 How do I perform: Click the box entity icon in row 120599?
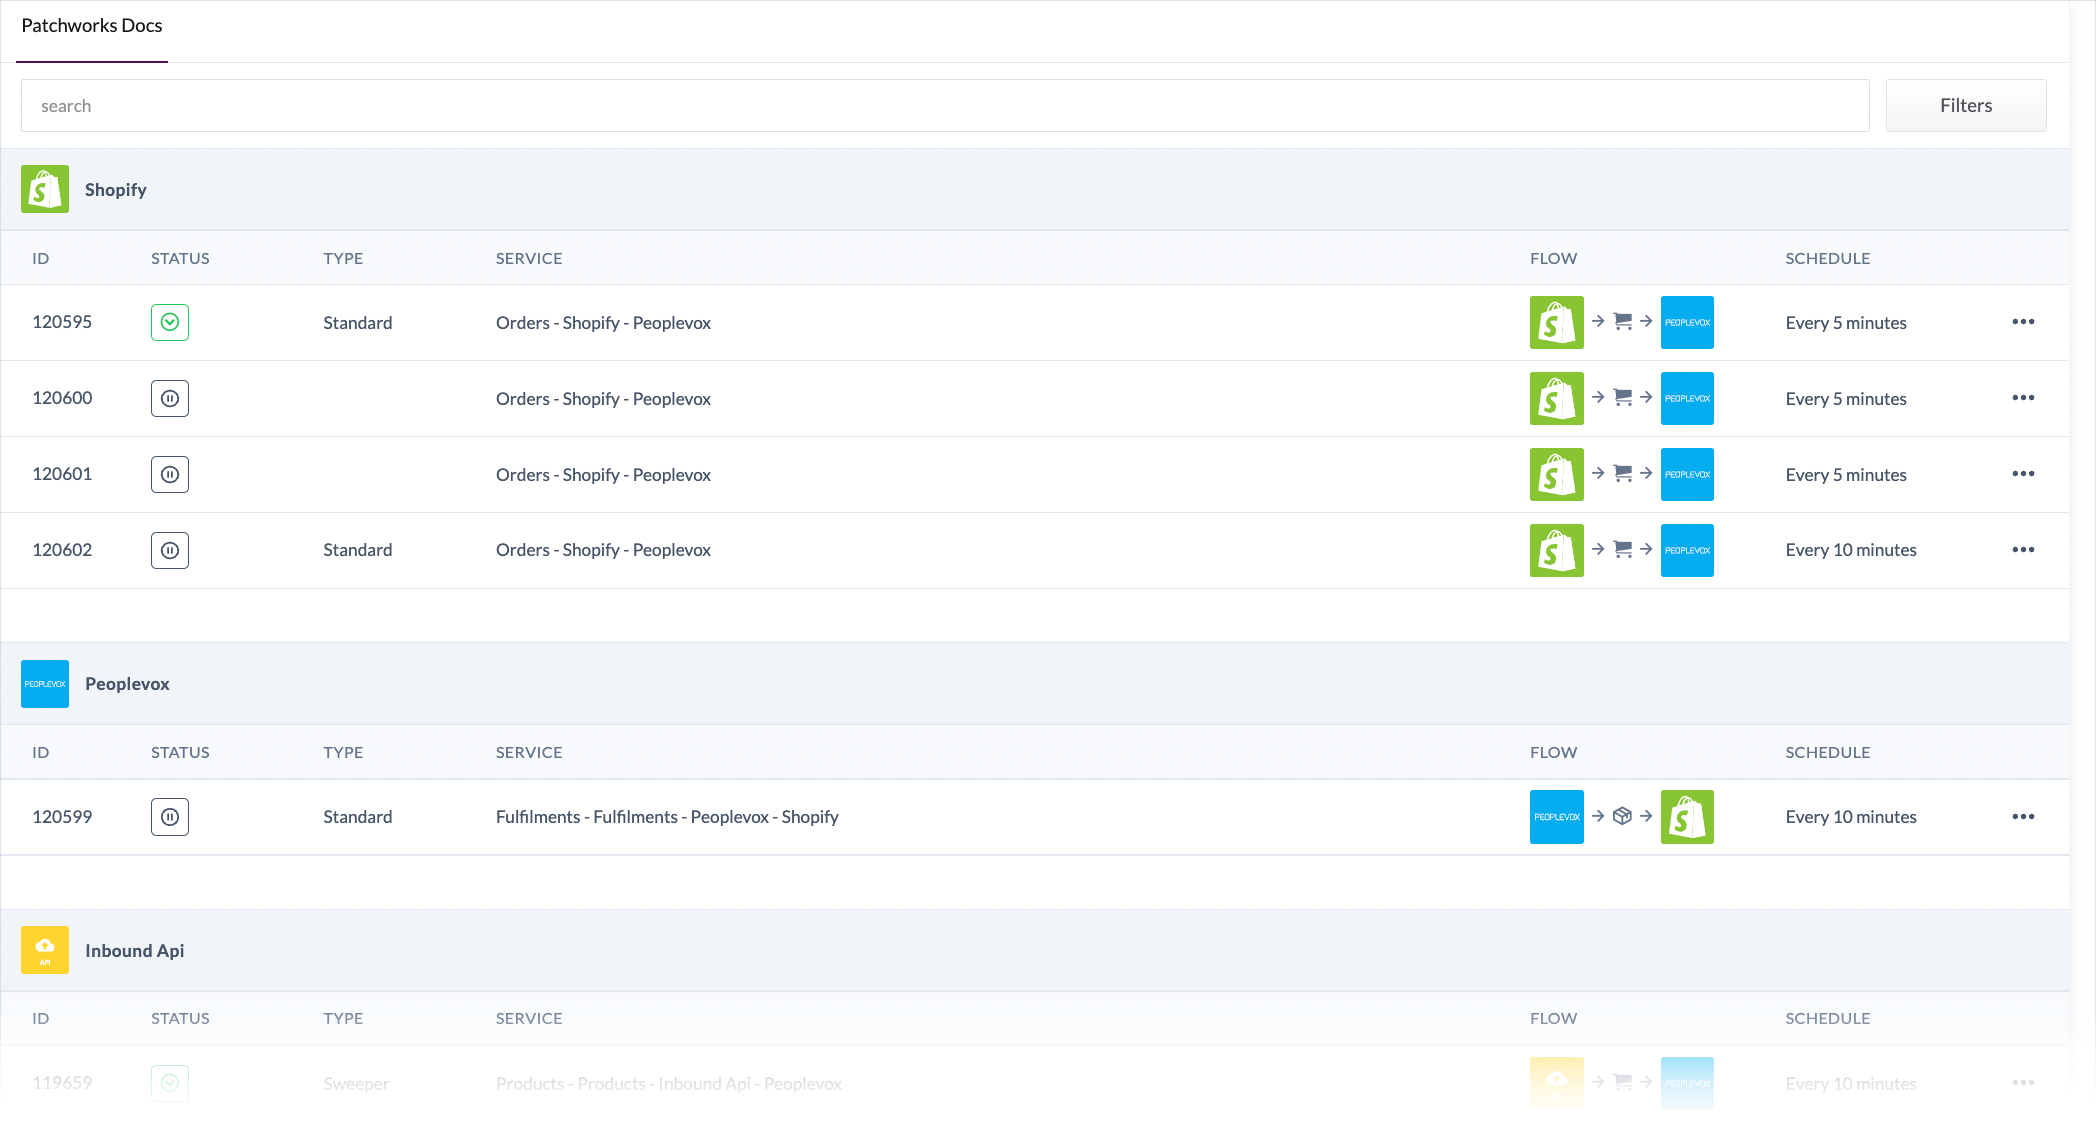click(1622, 816)
